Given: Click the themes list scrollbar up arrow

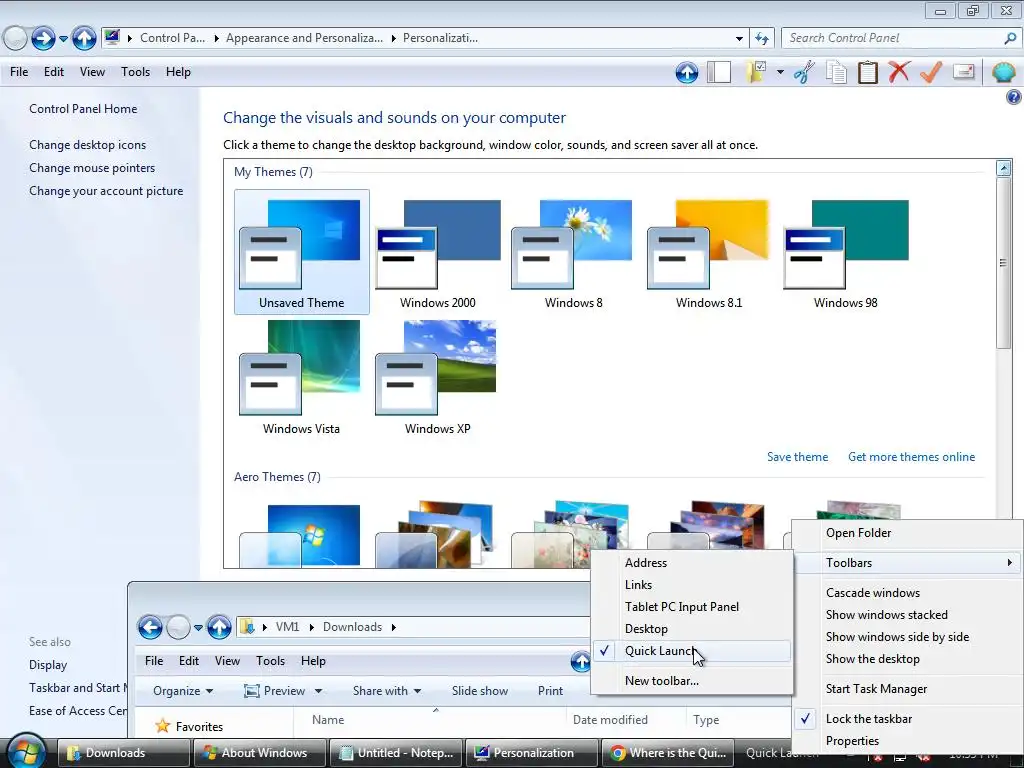Looking at the screenshot, I should [x=1004, y=168].
